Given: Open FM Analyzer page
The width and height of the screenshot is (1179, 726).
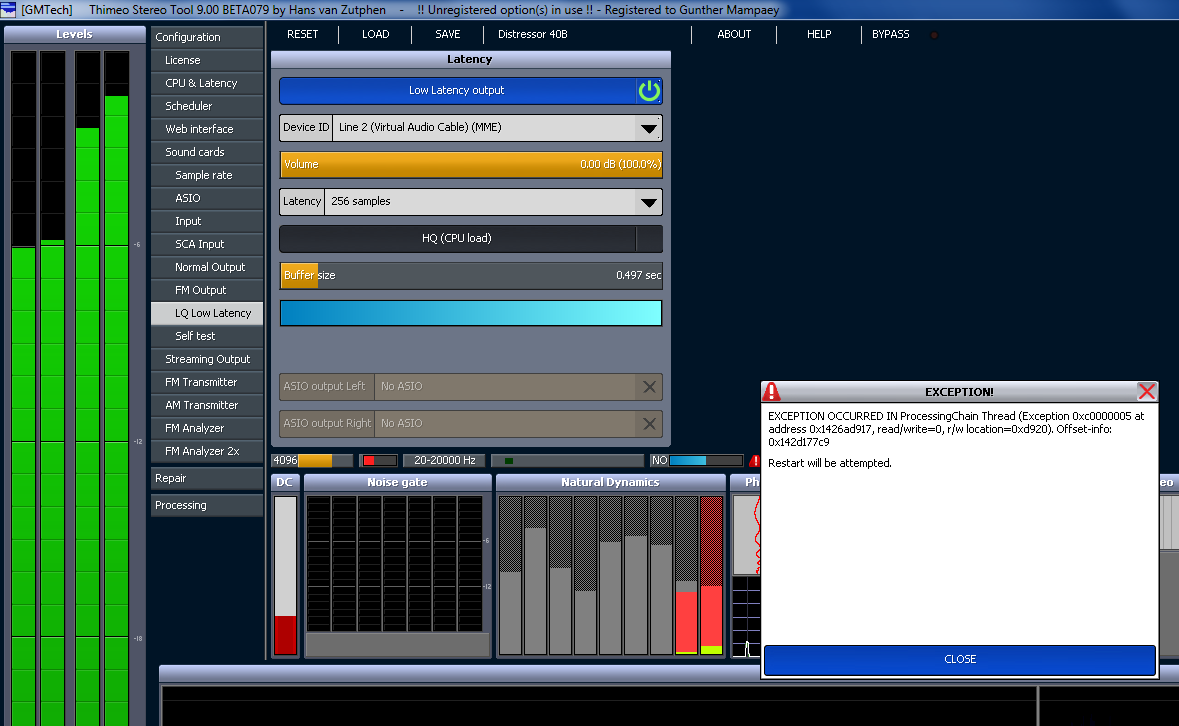Looking at the screenshot, I should (x=207, y=428).
